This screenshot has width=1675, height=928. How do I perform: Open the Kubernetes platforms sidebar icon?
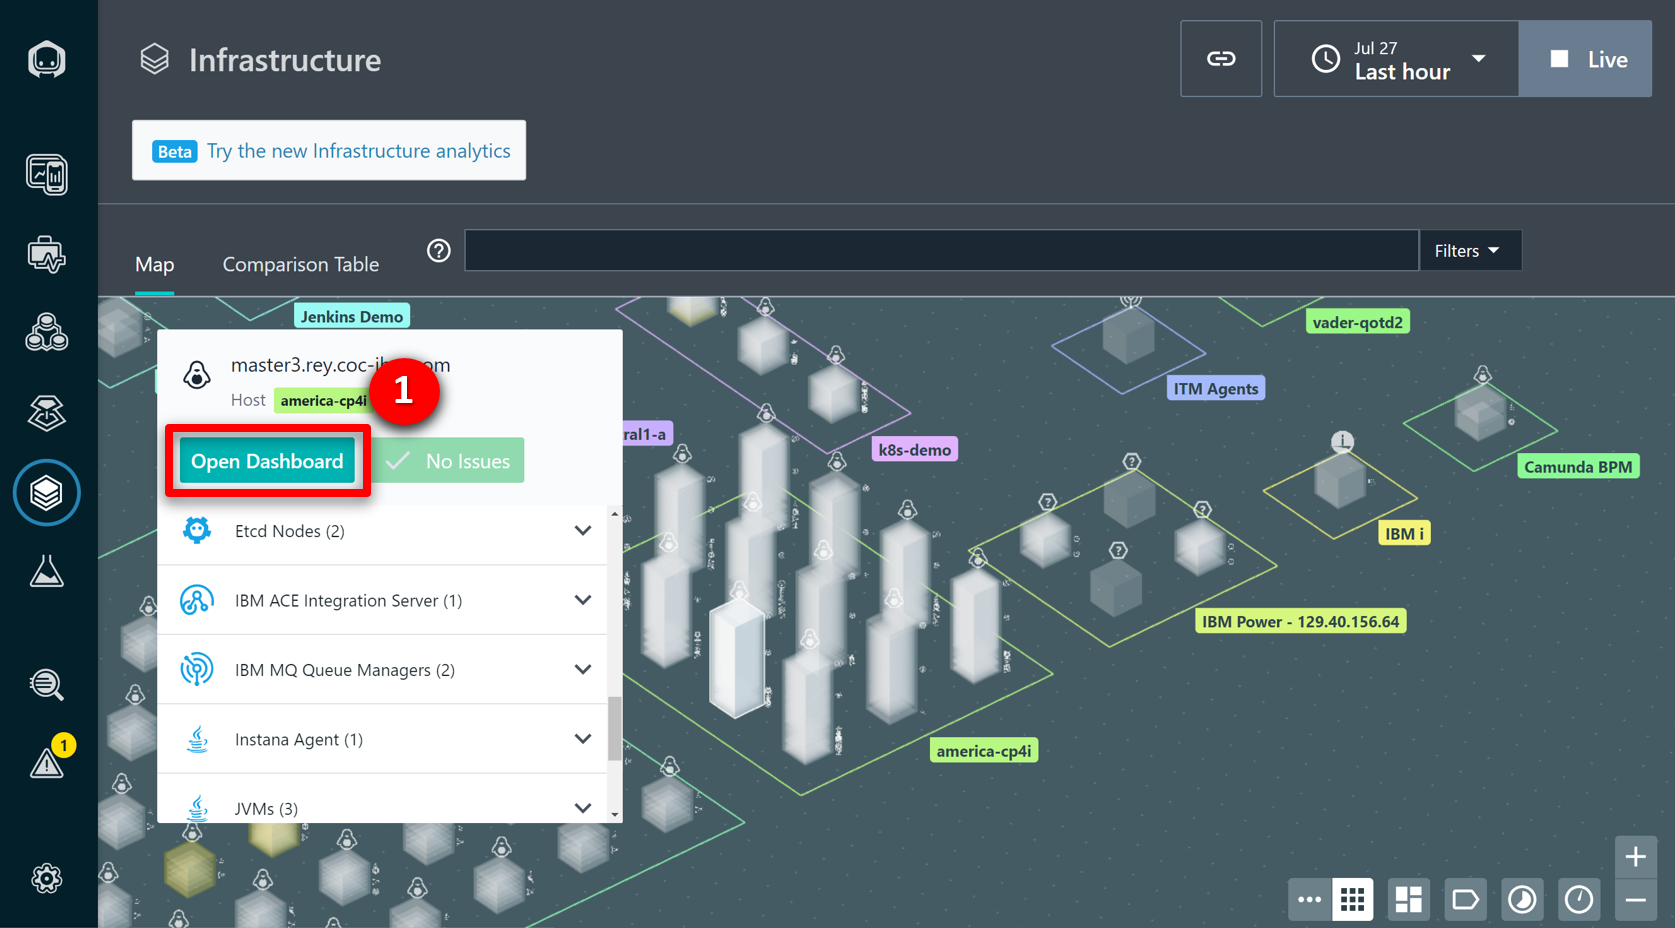[46, 412]
